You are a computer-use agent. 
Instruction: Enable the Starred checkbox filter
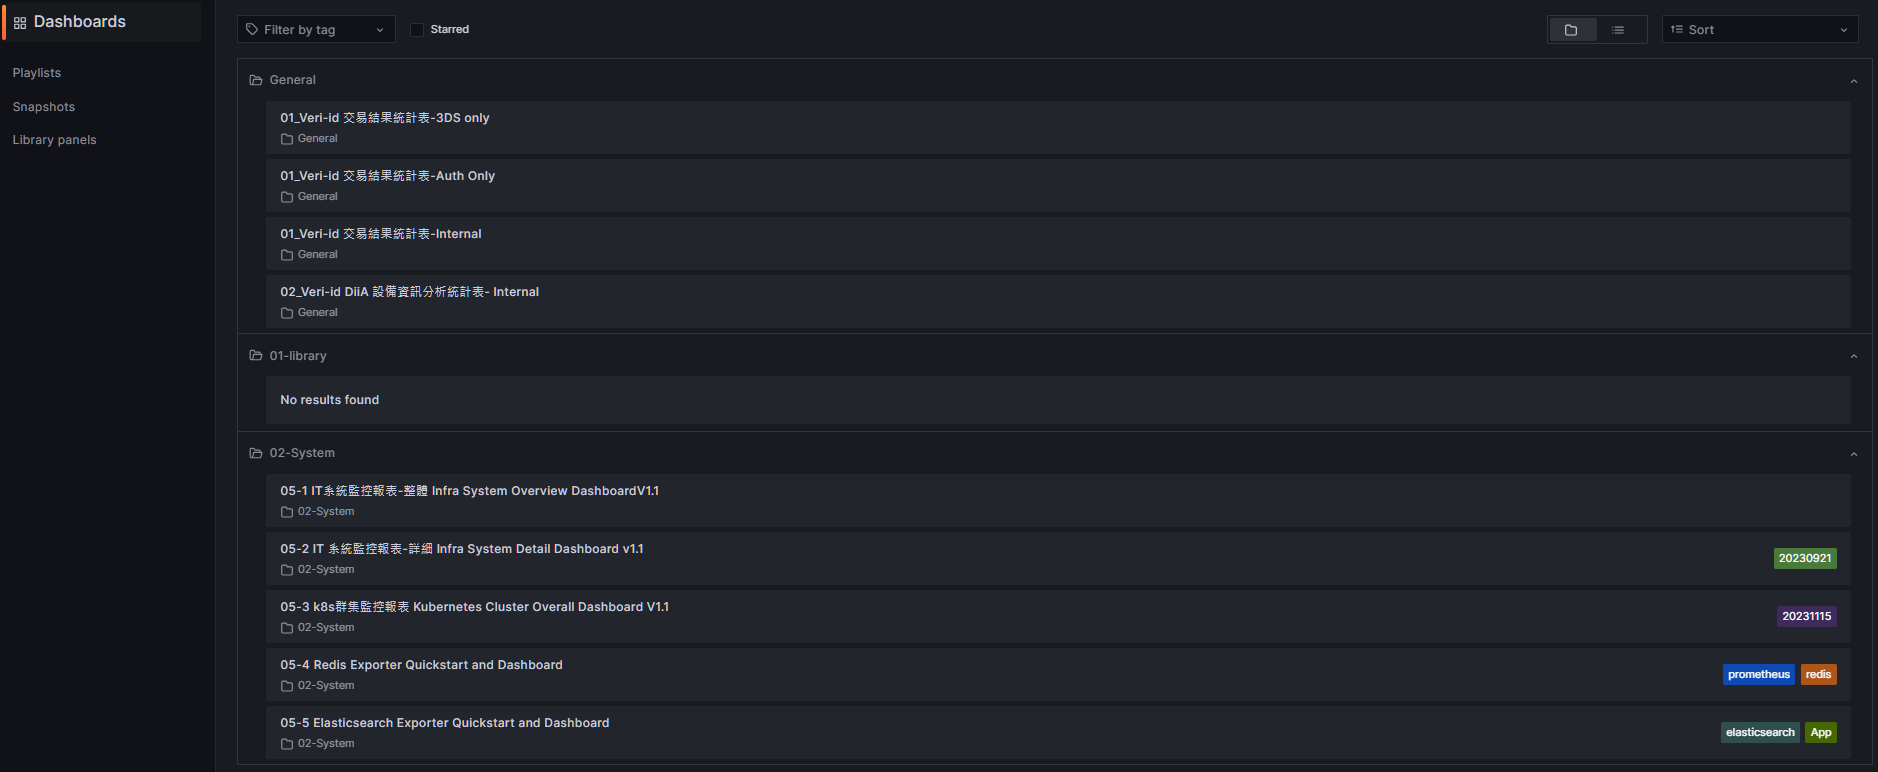coord(417,30)
